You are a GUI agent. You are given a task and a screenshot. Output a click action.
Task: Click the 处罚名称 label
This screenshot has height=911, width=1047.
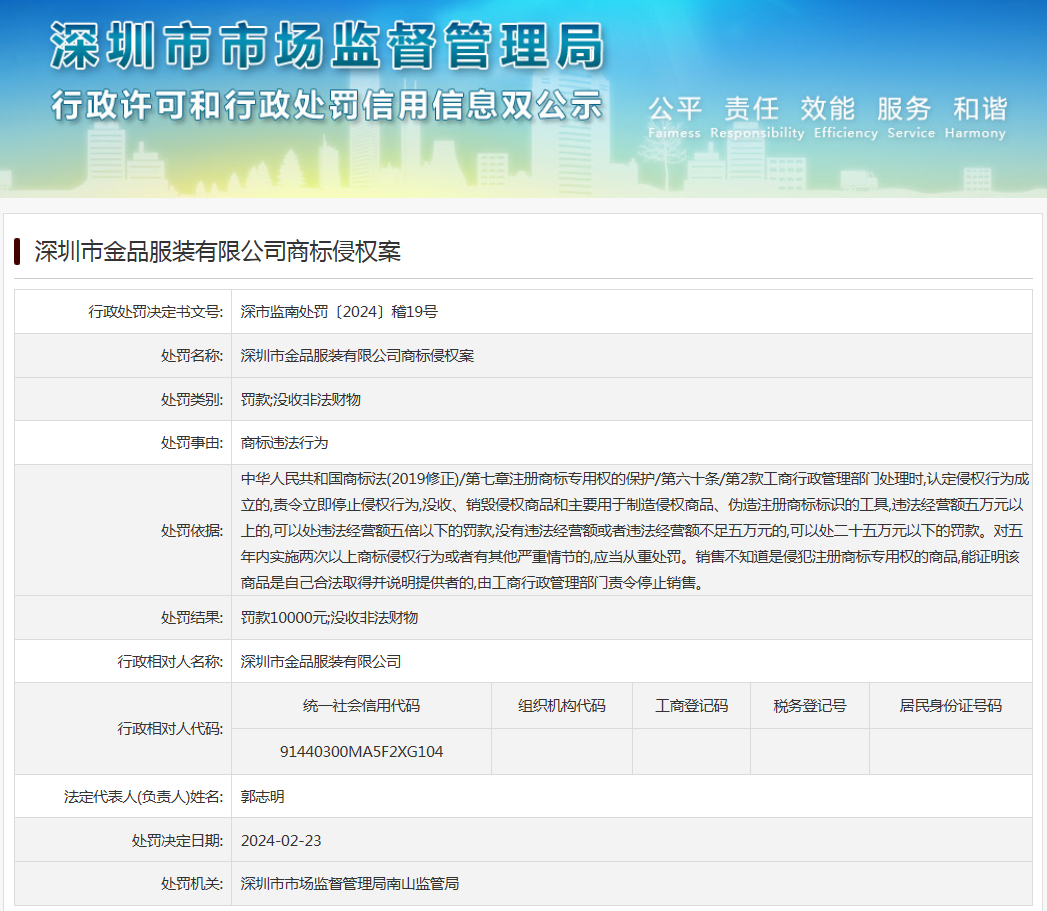click(x=192, y=356)
